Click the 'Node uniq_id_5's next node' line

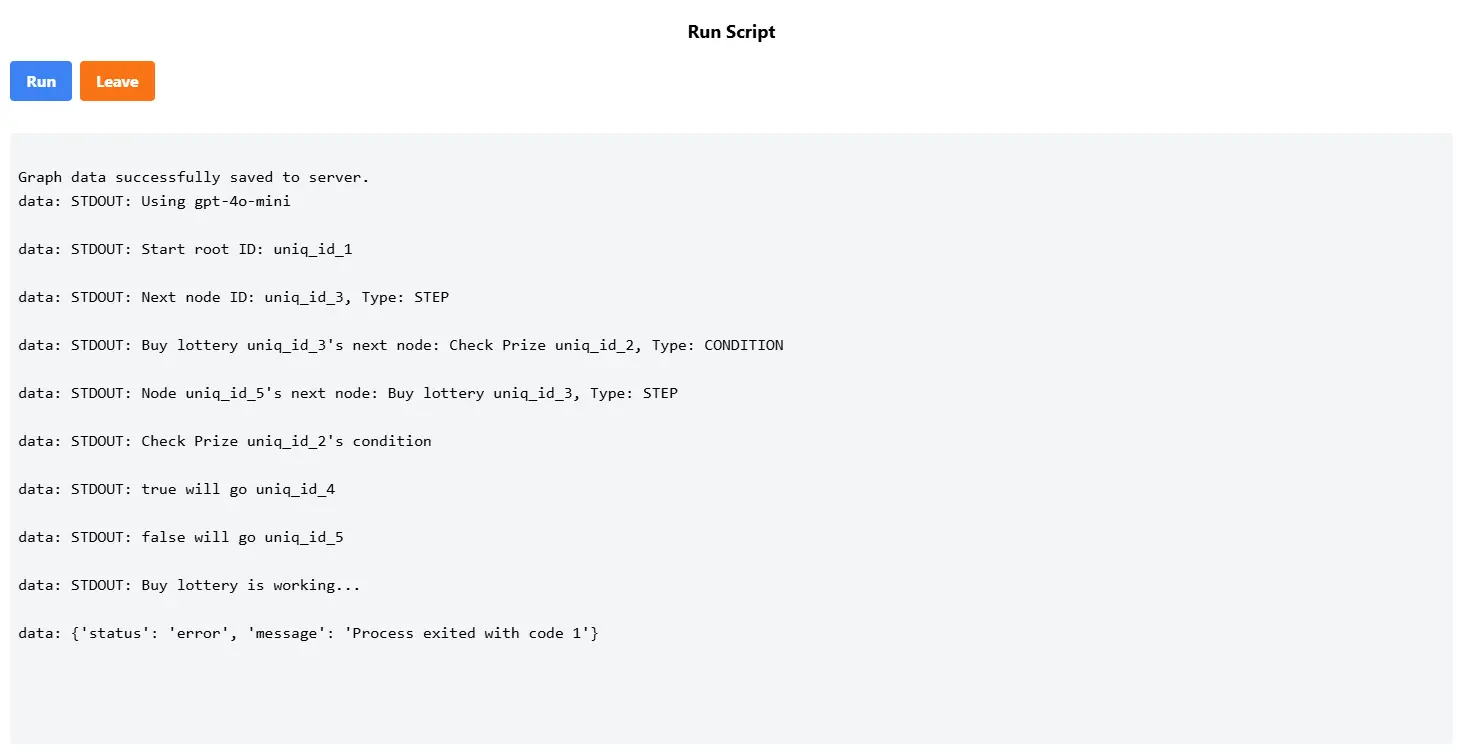(x=348, y=393)
